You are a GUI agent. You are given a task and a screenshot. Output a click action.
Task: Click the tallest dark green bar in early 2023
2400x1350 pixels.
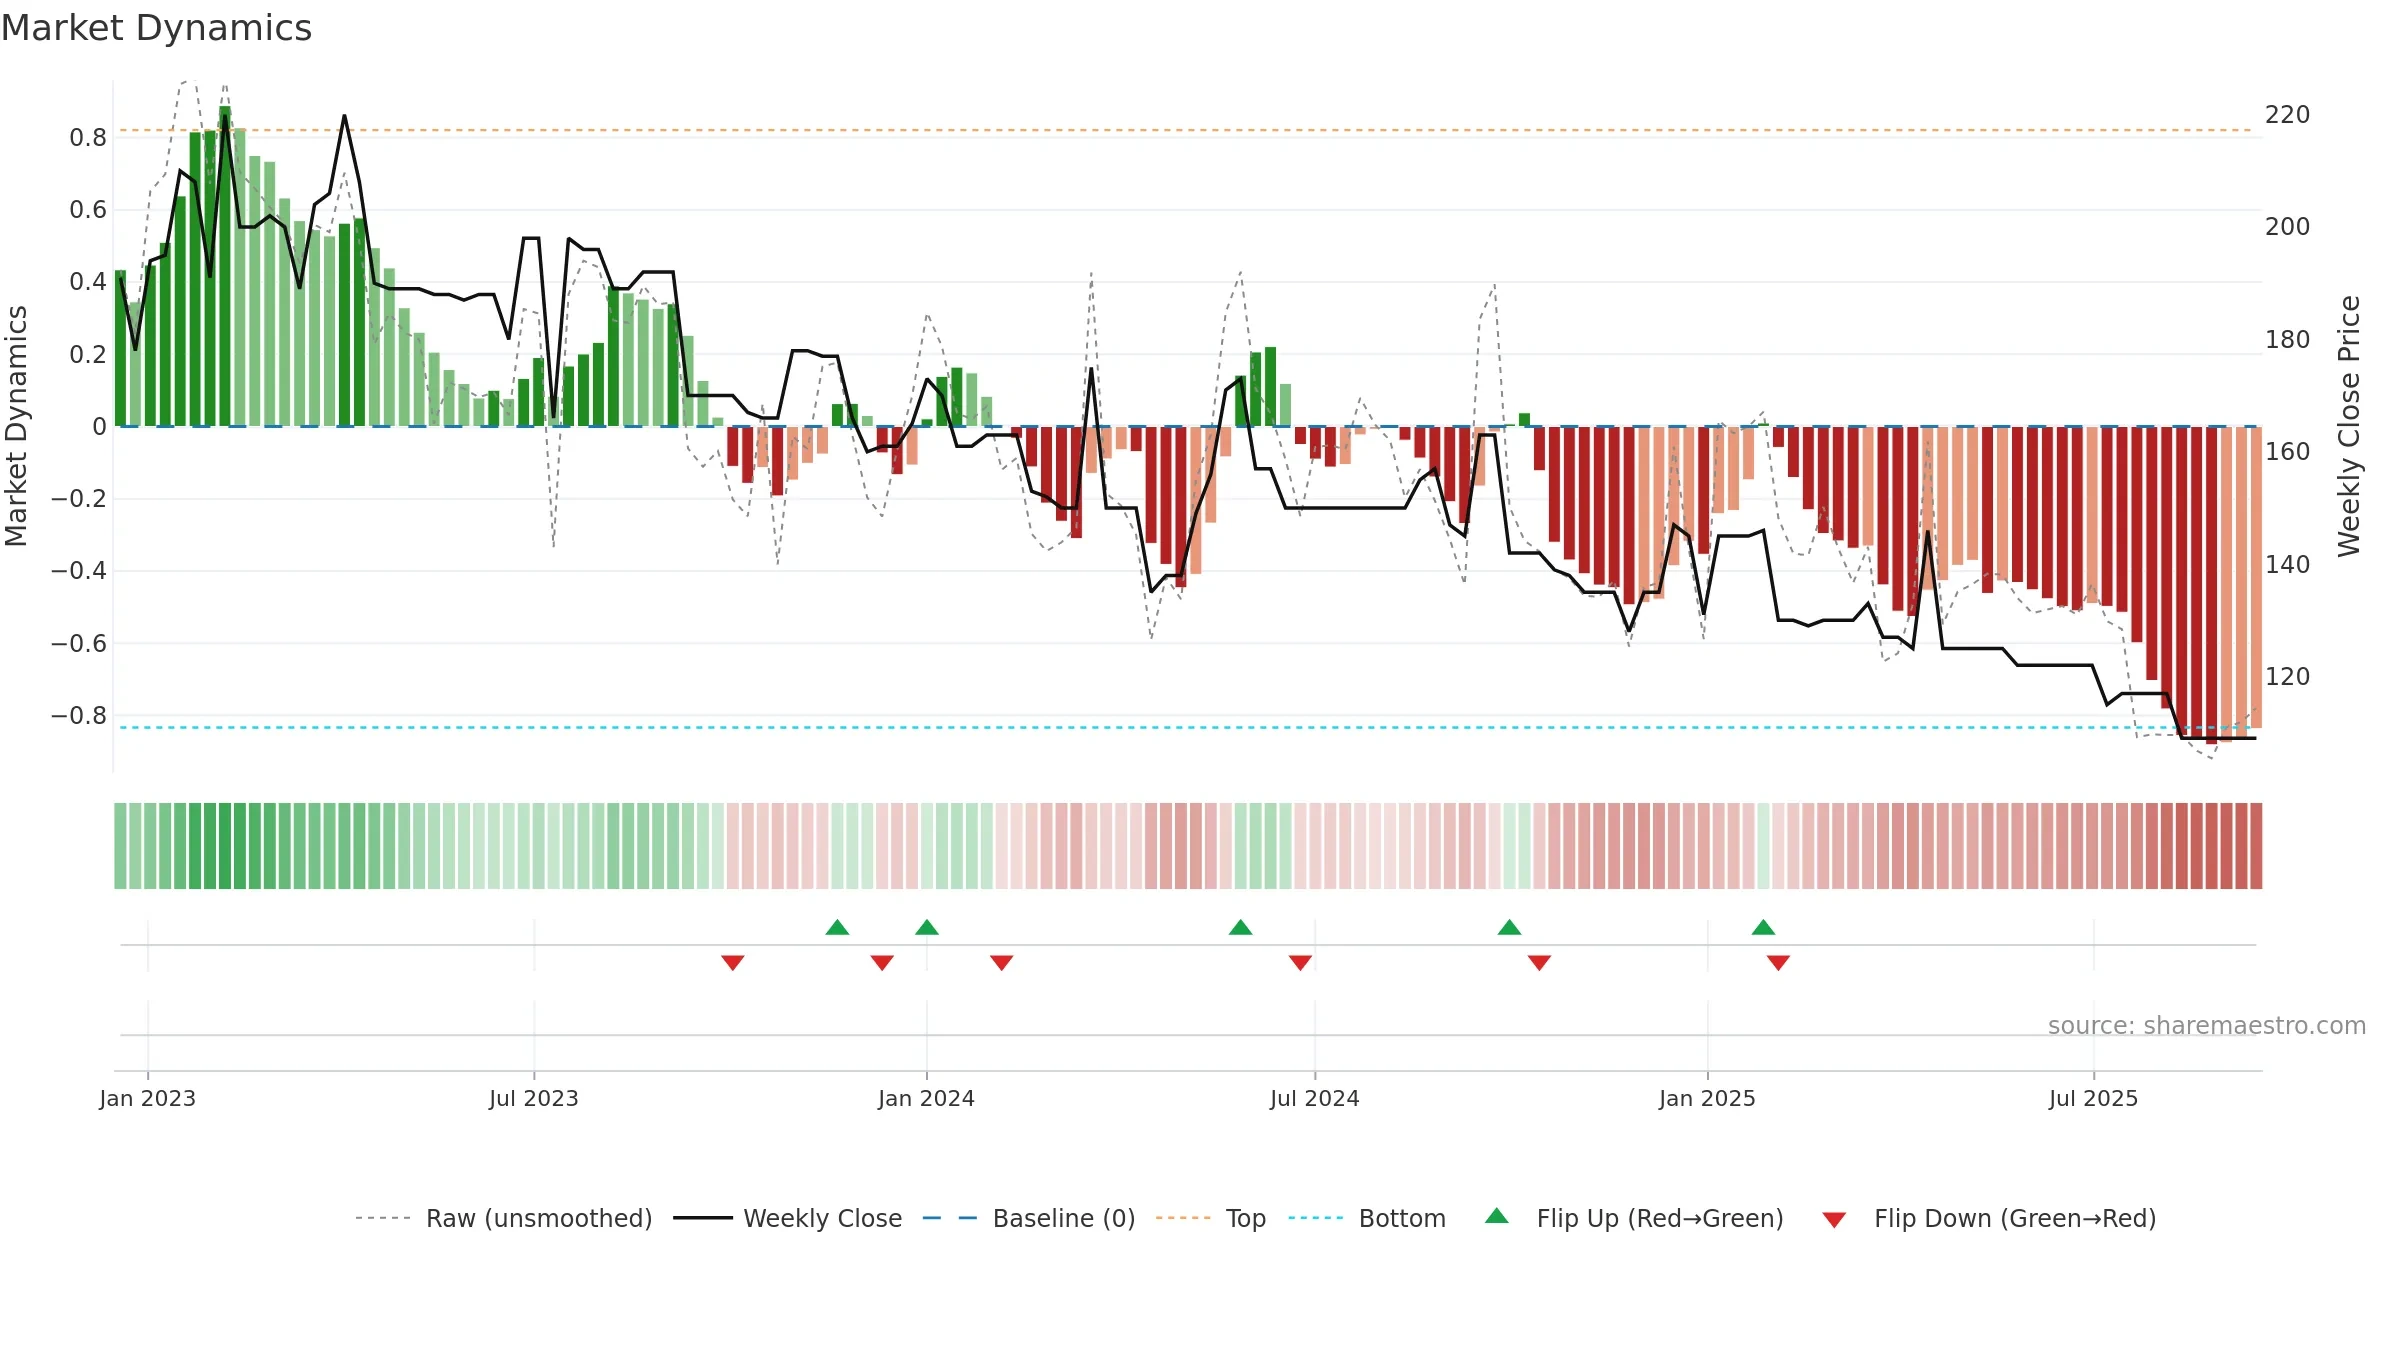(x=225, y=266)
